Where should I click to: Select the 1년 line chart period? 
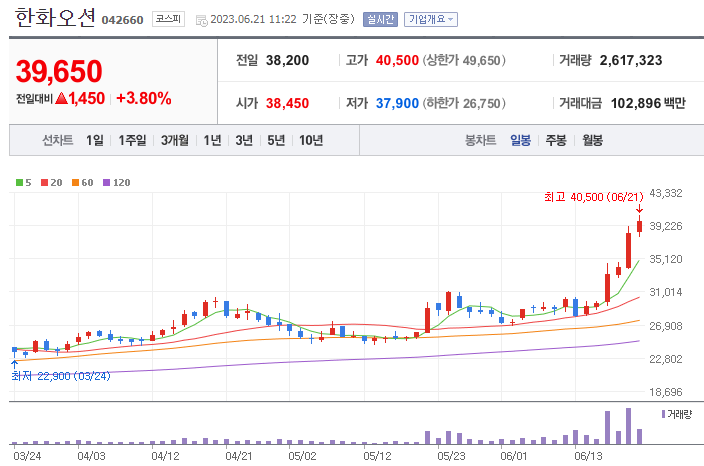coord(212,141)
